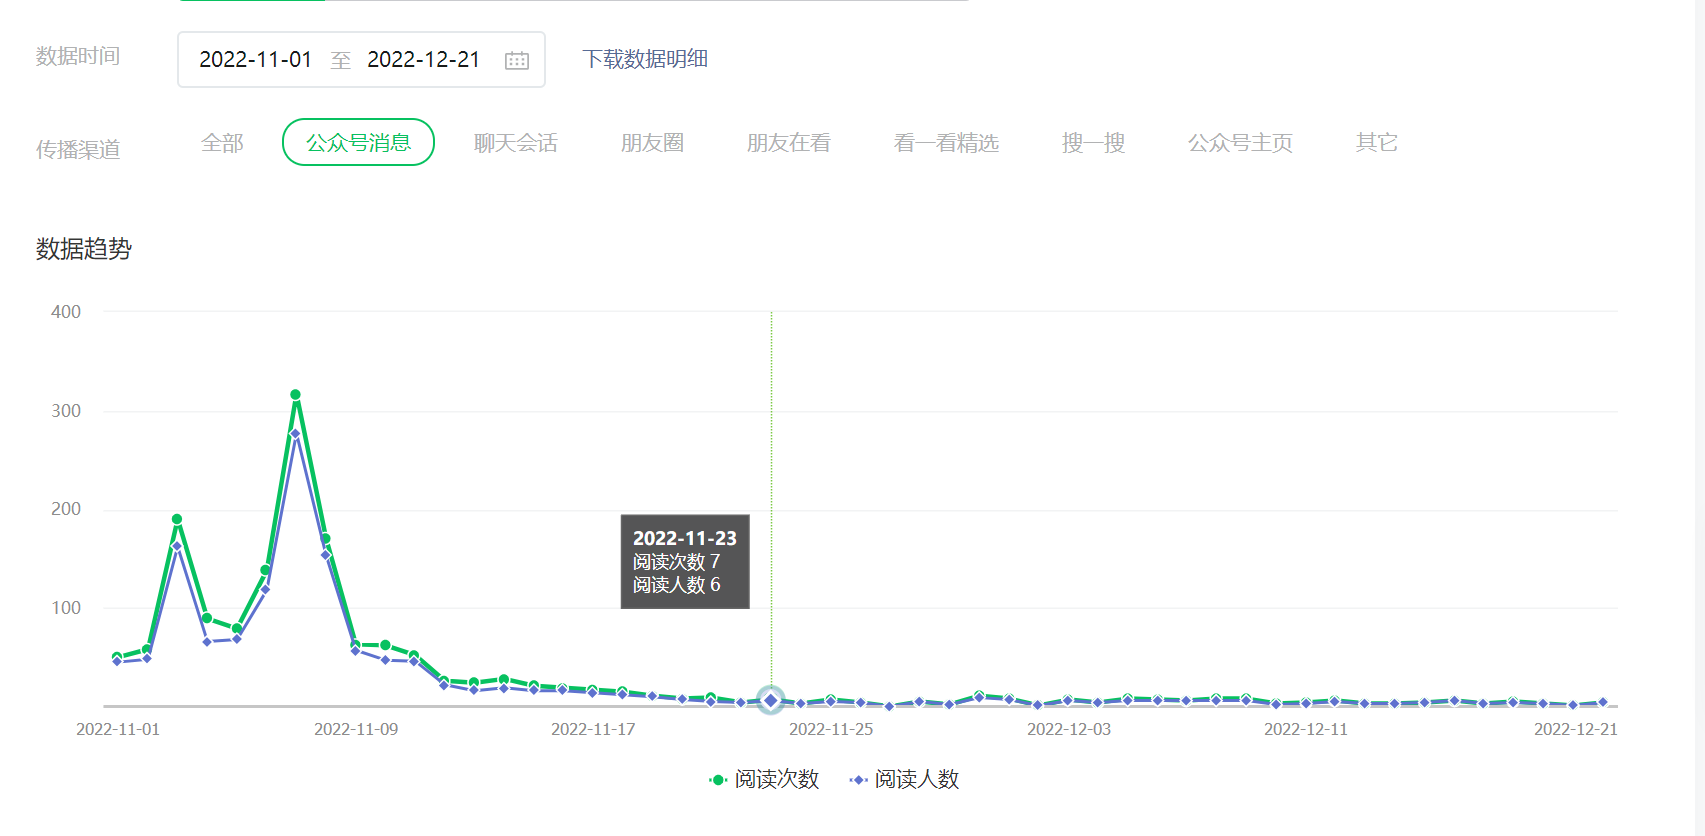Viewport: 1705px width, 836px height.
Task: Click tooltip date 2022-11-23
Action: (x=685, y=538)
